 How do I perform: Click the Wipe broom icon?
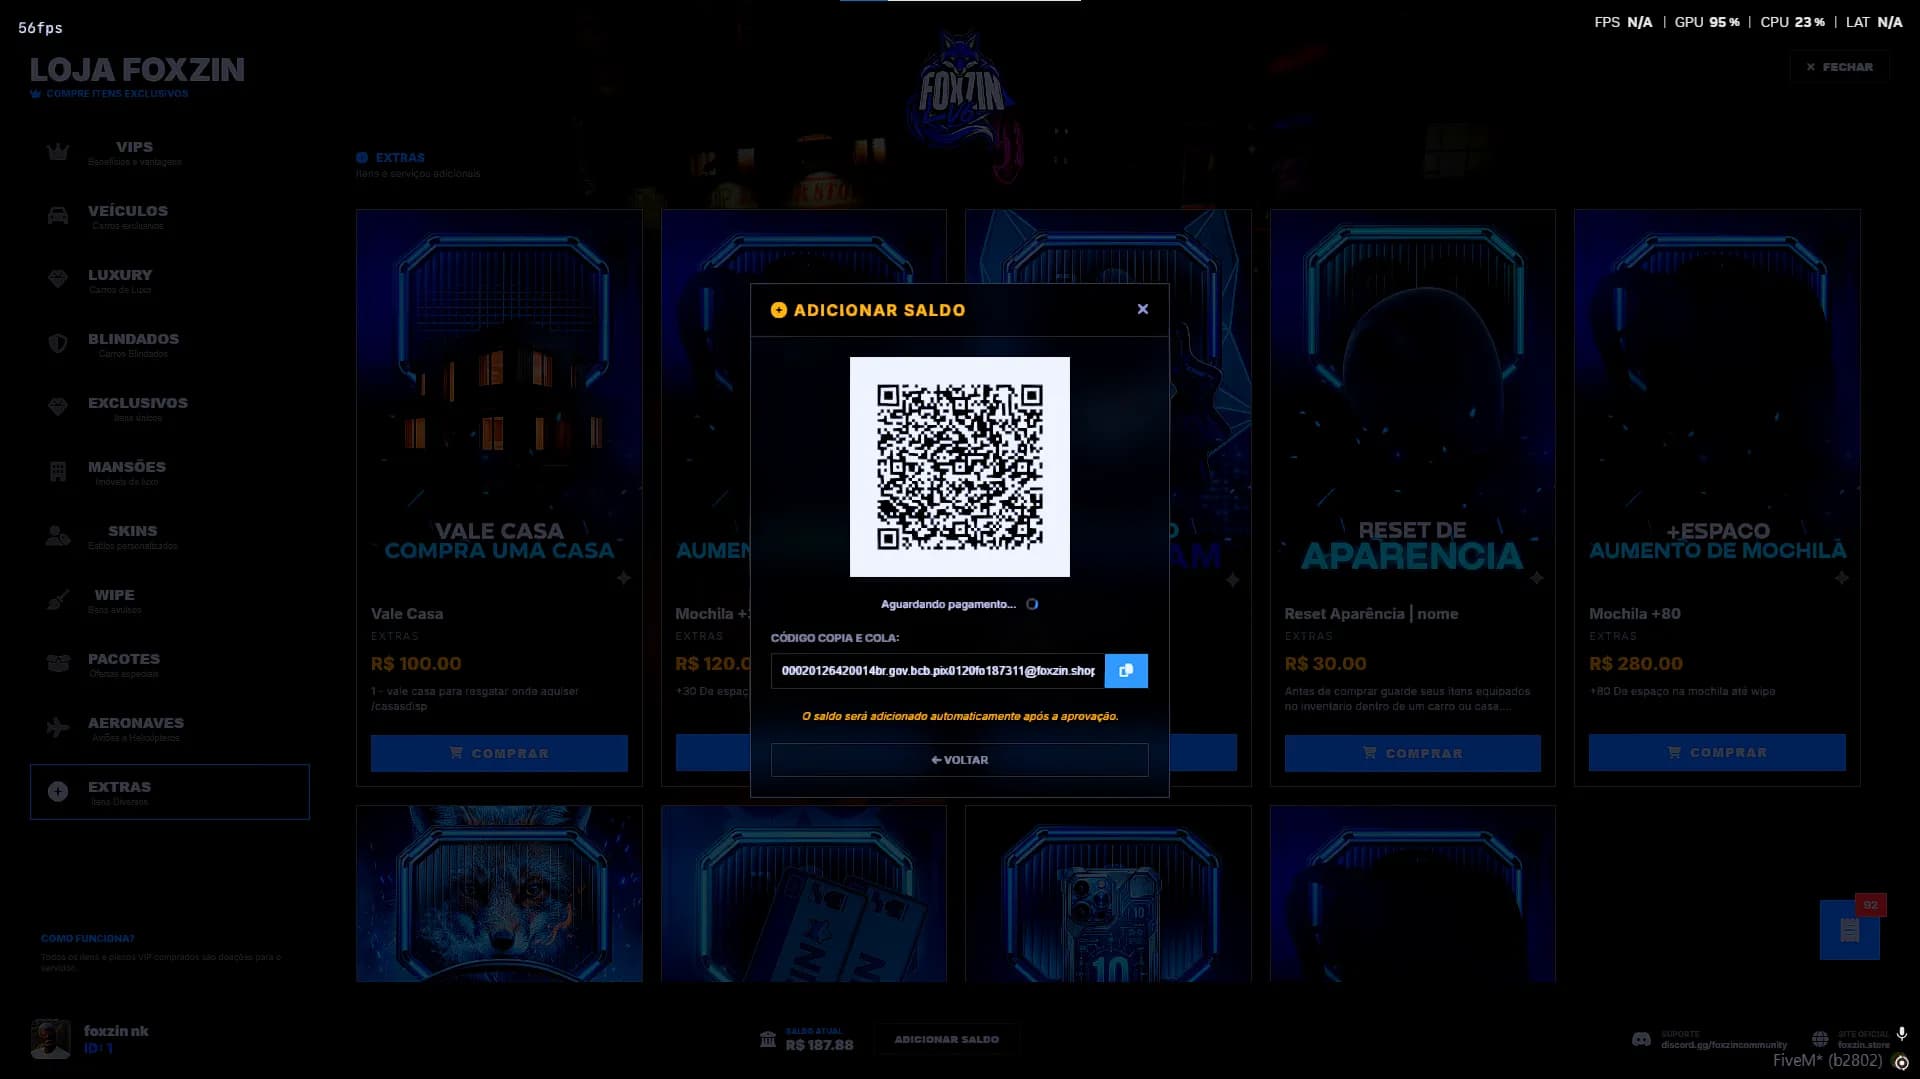point(58,600)
